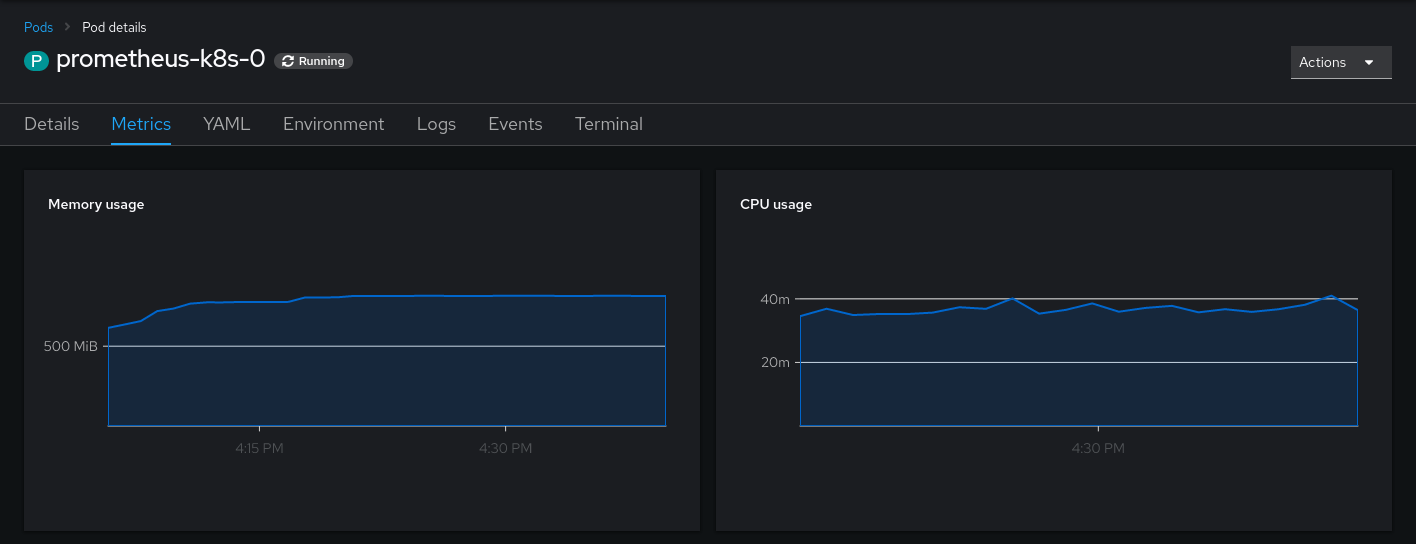The height and width of the screenshot is (544, 1416).
Task: Click the prometheus-k8s-0 pod name heading
Action: 160,60
